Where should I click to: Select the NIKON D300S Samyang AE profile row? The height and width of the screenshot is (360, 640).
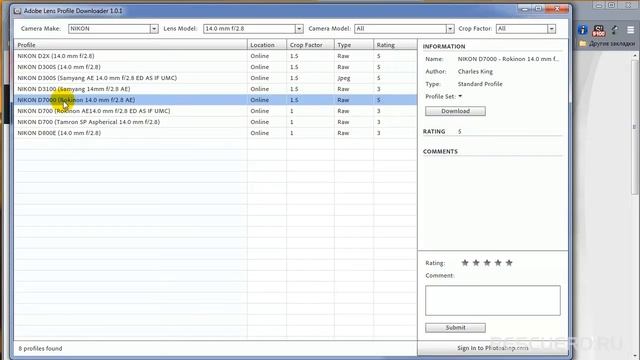216,78
